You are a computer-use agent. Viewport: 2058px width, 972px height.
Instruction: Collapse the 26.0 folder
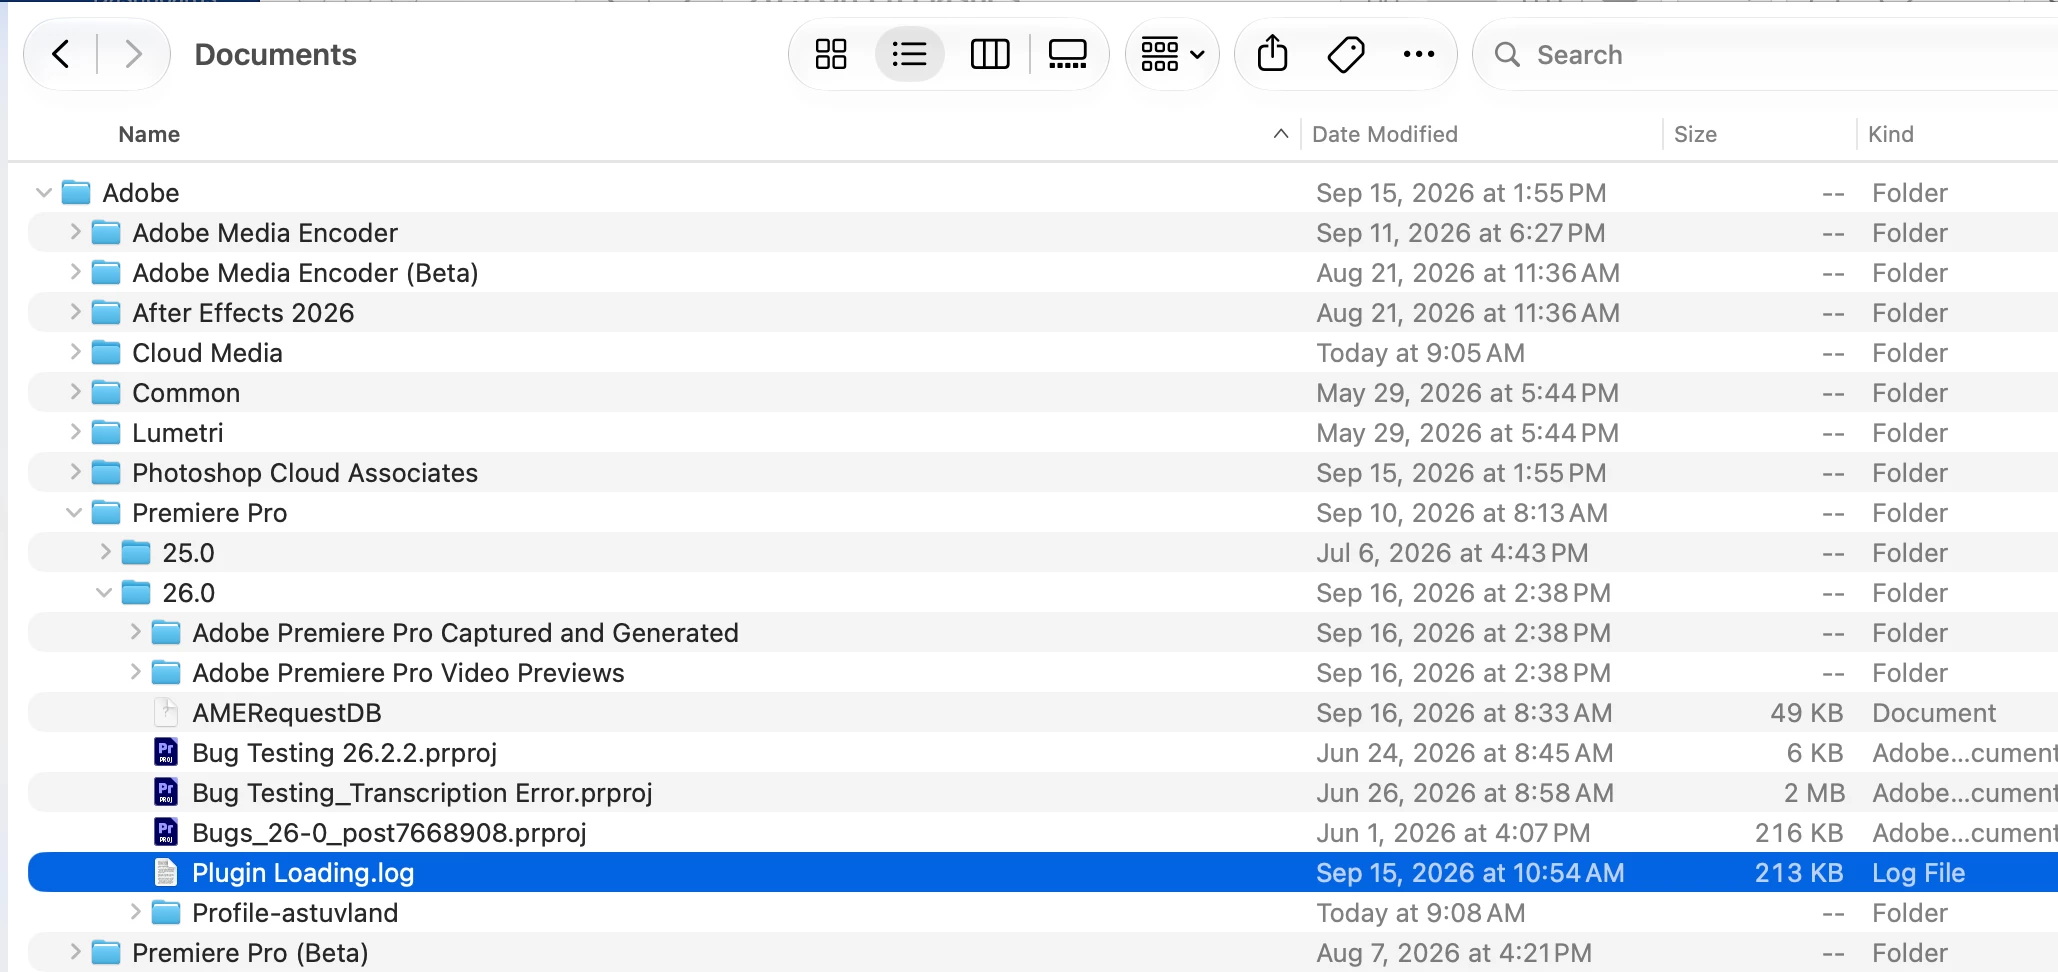click(104, 592)
